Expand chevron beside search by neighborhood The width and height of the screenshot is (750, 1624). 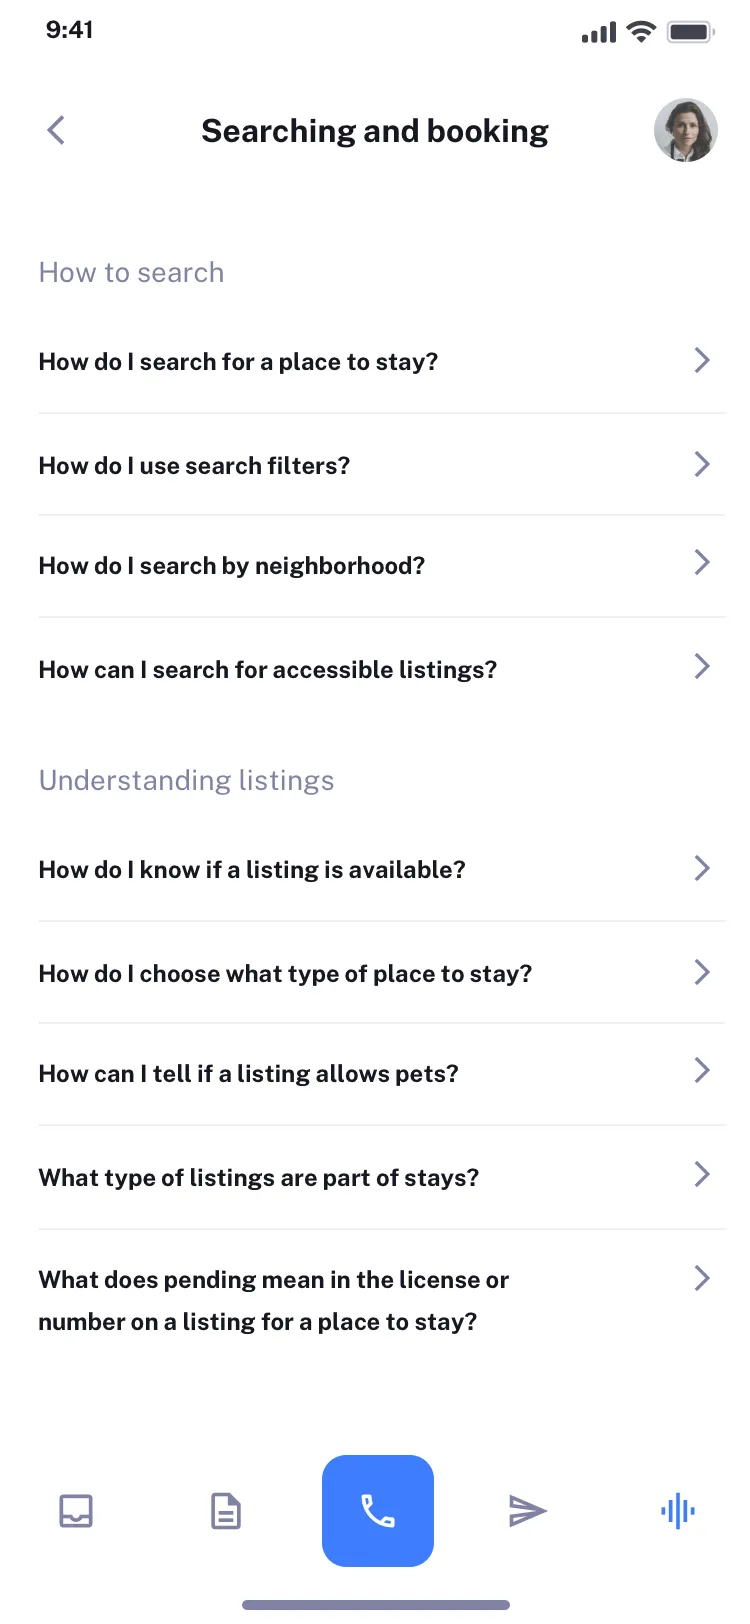[x=702, y=563]
